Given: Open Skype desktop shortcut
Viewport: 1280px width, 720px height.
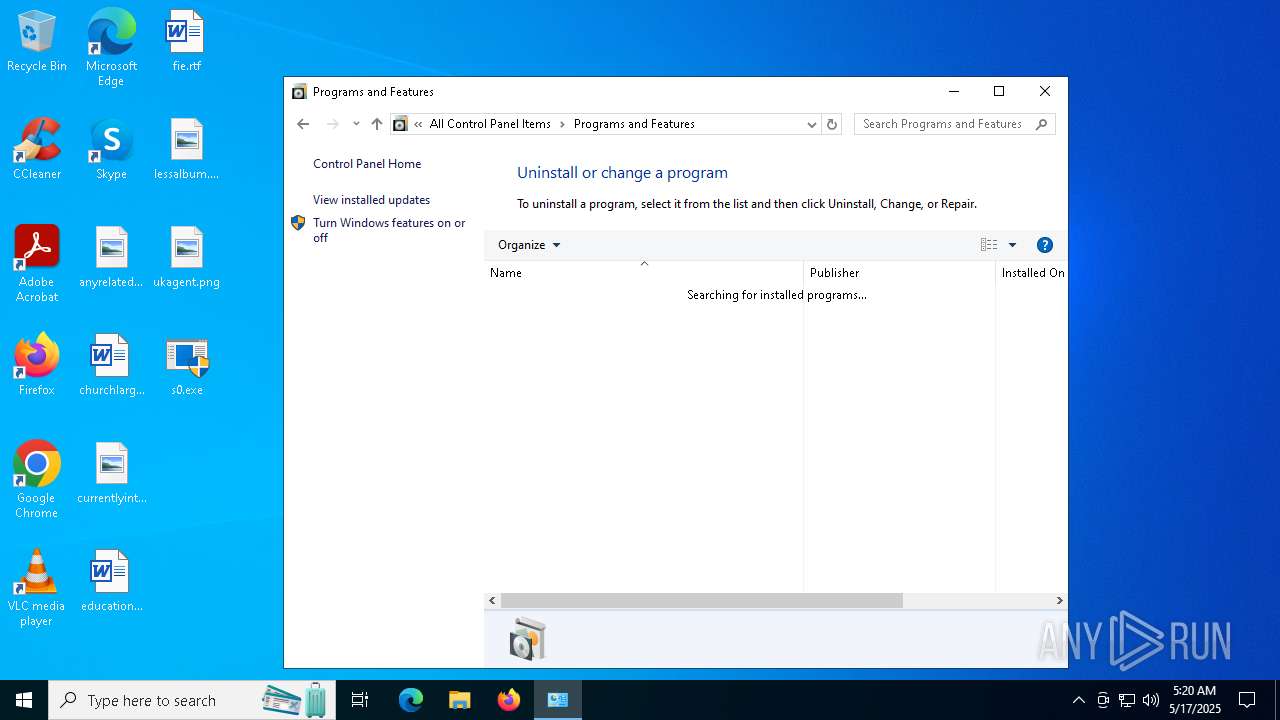Looking at the screenshot, I should click(111, 150).
